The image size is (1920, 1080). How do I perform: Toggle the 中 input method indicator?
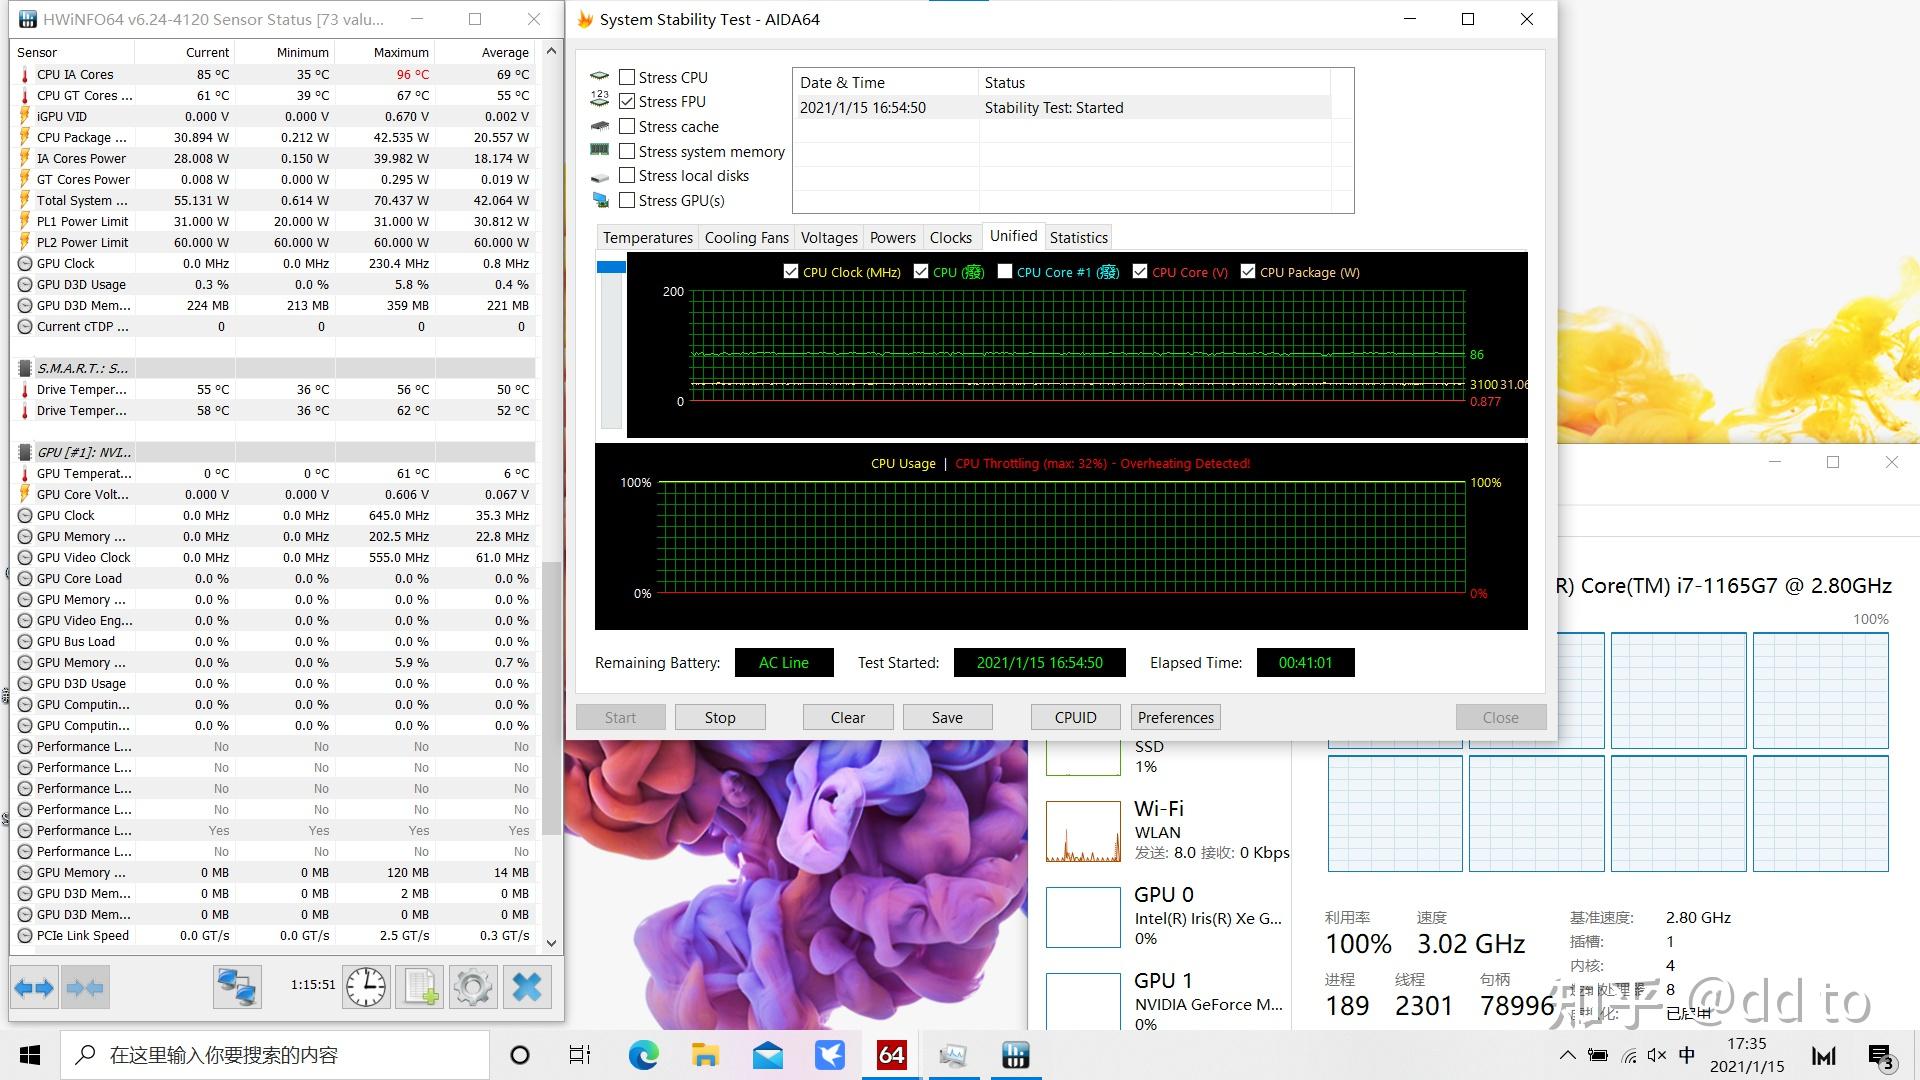click(x=1687, y=1055)
